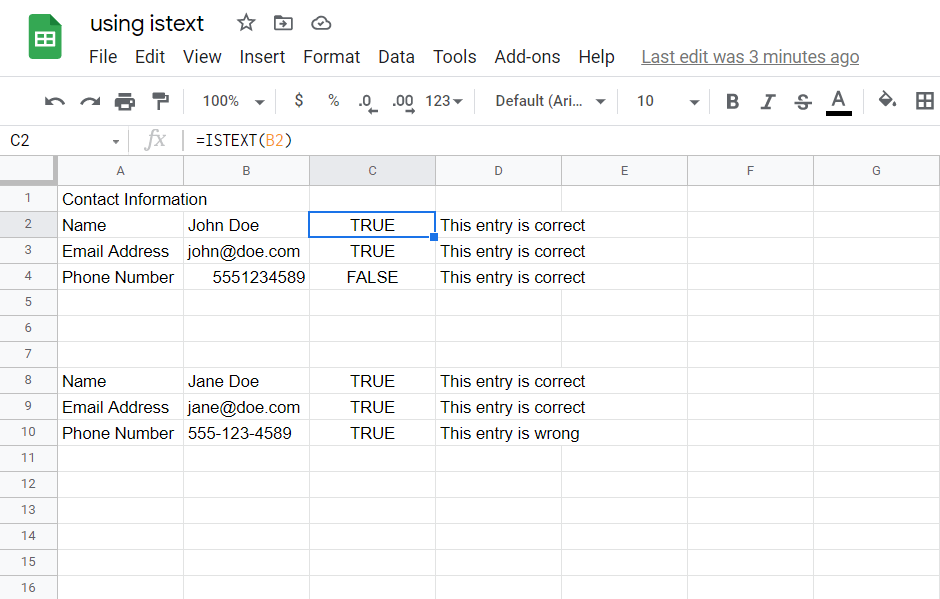Open the fill color picker
Viewport: 940px width, 599px height.
(887, 101)
